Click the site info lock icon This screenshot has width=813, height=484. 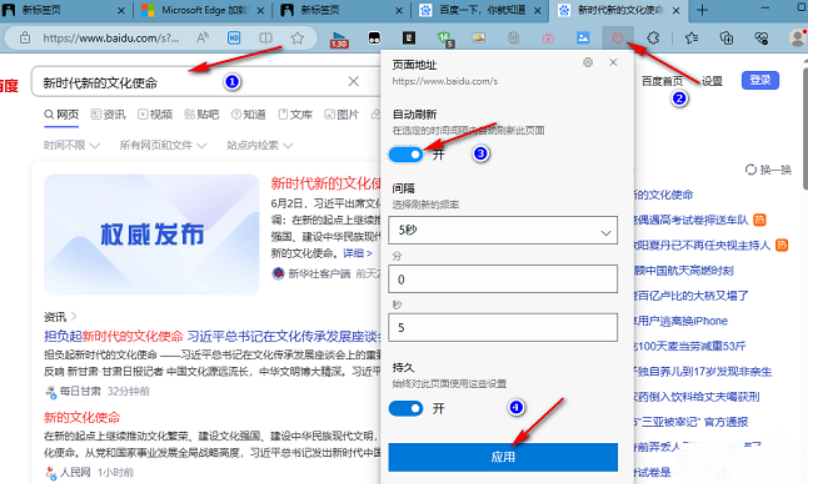[x=24, y=38]
